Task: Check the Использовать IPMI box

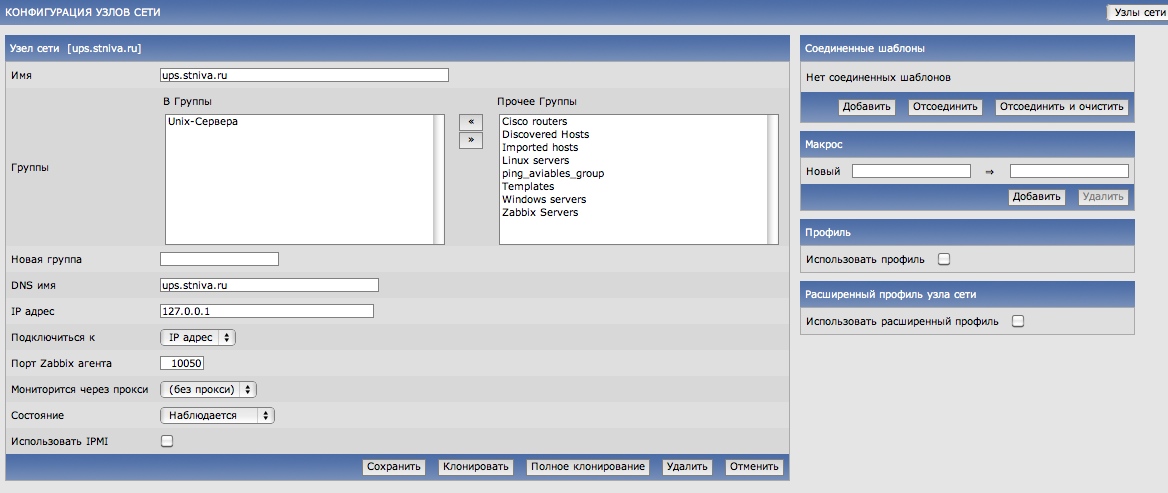Action: pyautogui.click(x=167, y=441)
